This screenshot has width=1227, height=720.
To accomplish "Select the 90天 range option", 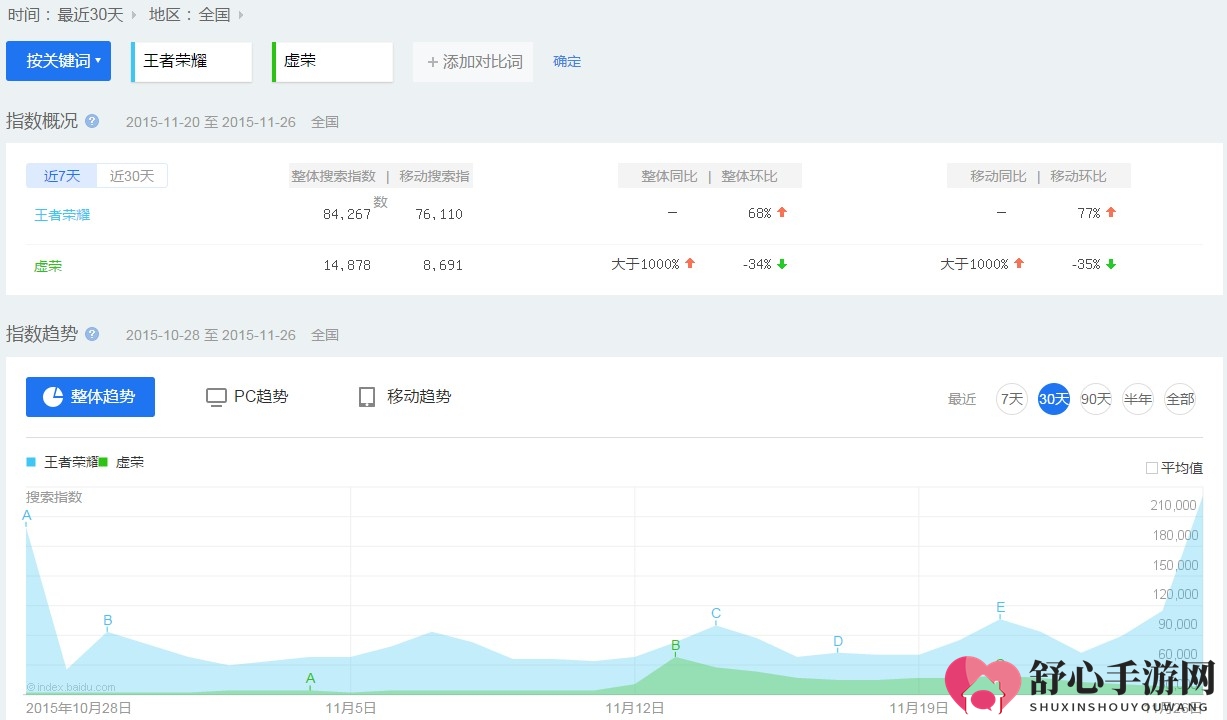I will coord(1096,399).
